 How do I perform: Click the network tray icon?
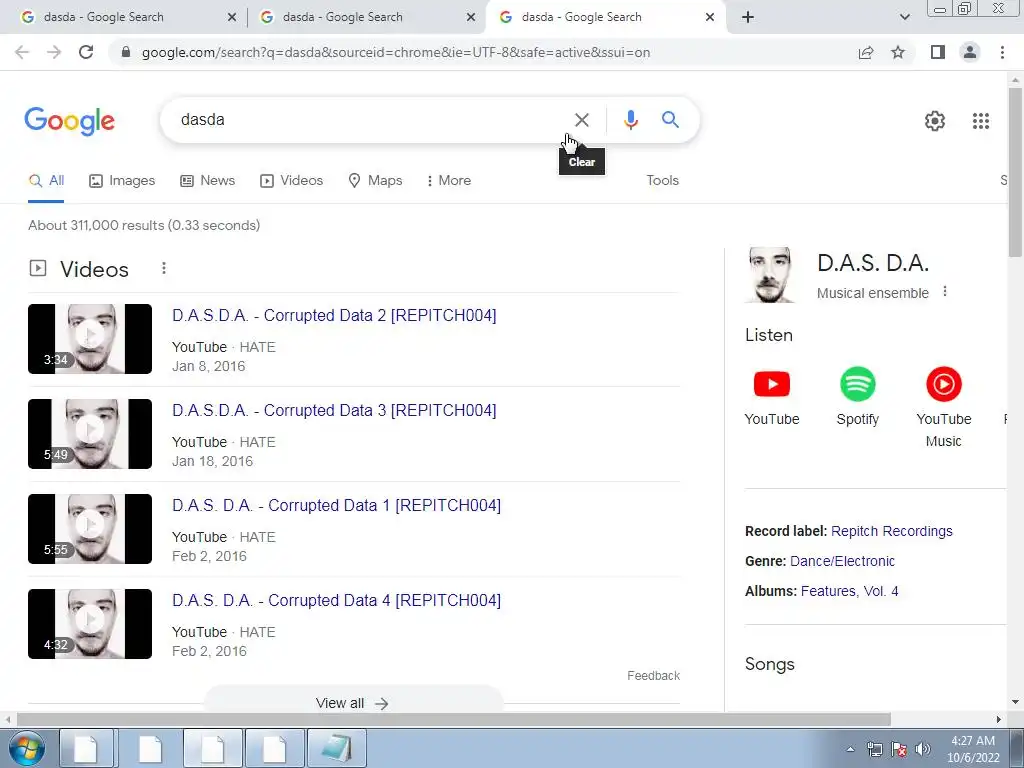pos(874,749)
